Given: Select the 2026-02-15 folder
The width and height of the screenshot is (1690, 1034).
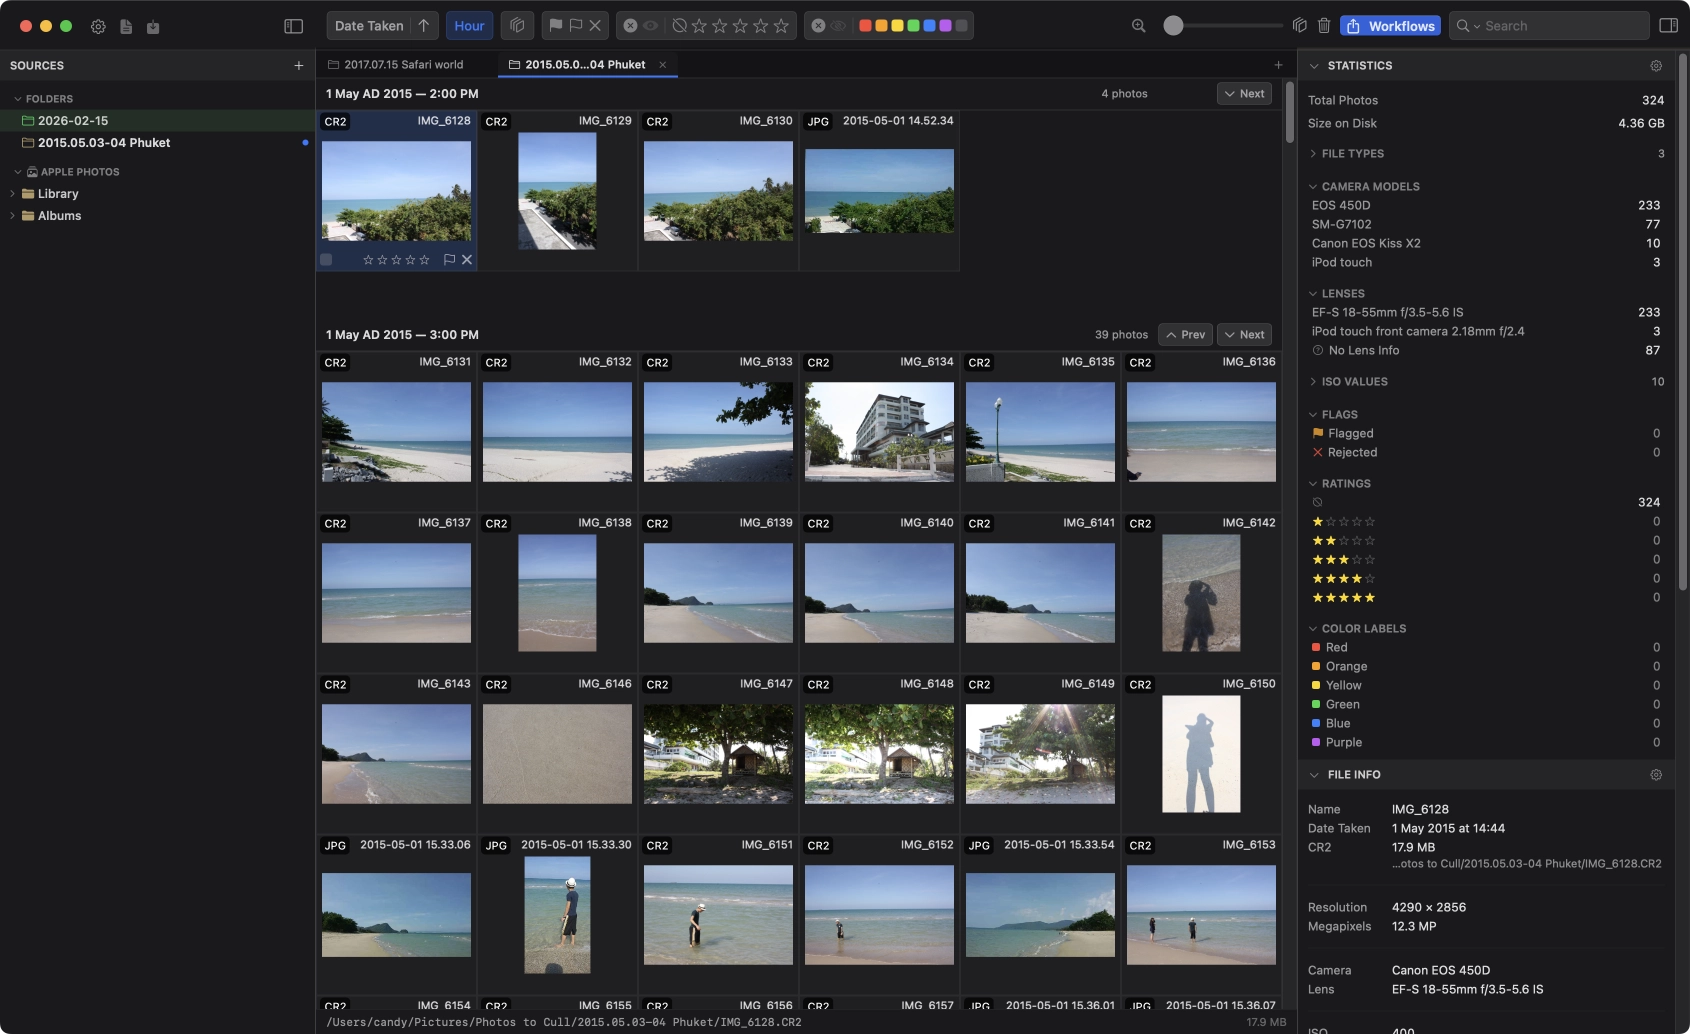Looking at the screenshot, I should pos(157,121).
